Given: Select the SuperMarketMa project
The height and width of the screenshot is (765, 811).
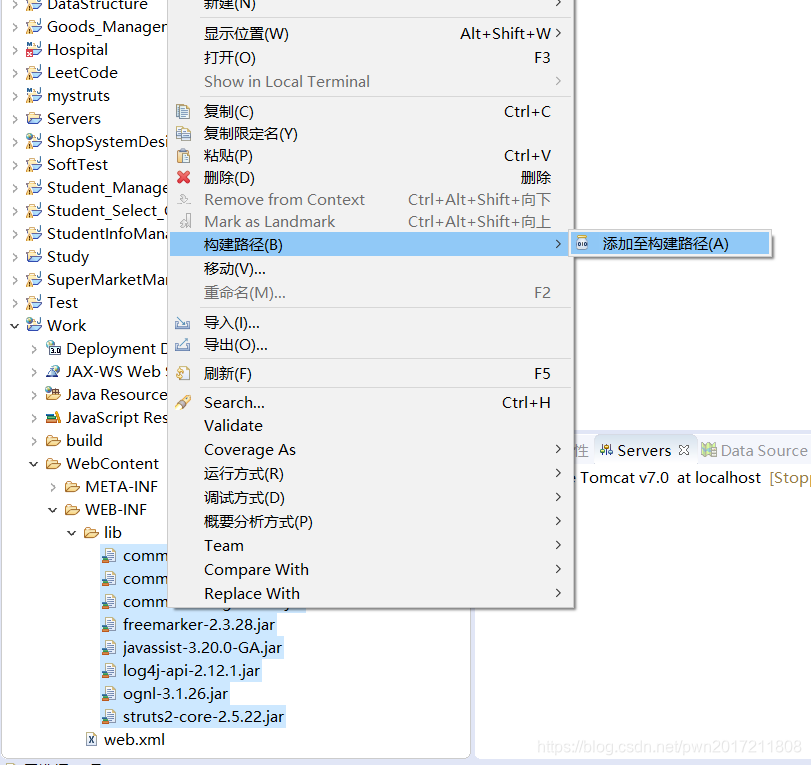Looking at the screenshot, I should (107, 280).
